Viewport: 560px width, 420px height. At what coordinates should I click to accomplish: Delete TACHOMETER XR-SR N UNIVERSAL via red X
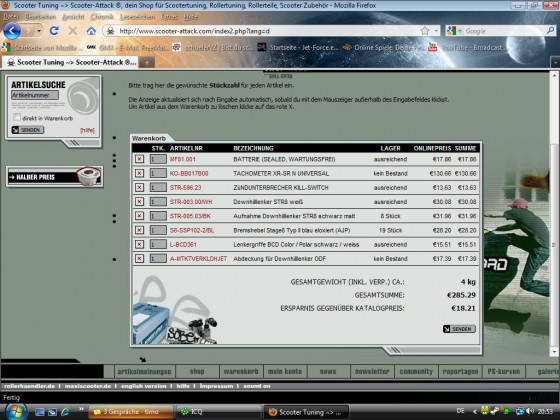[139, 174]
